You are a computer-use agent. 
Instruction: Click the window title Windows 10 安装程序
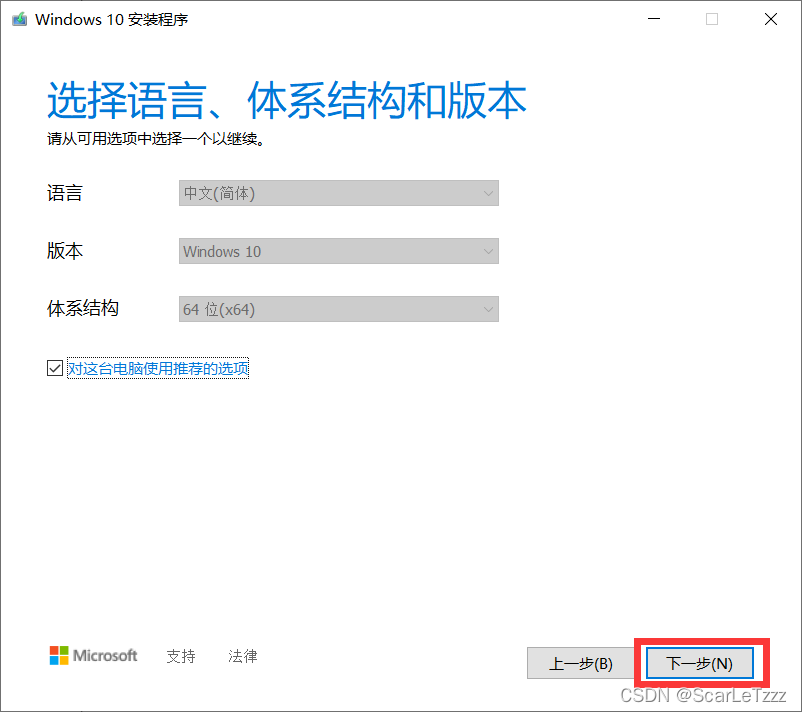tap(112, 19)
